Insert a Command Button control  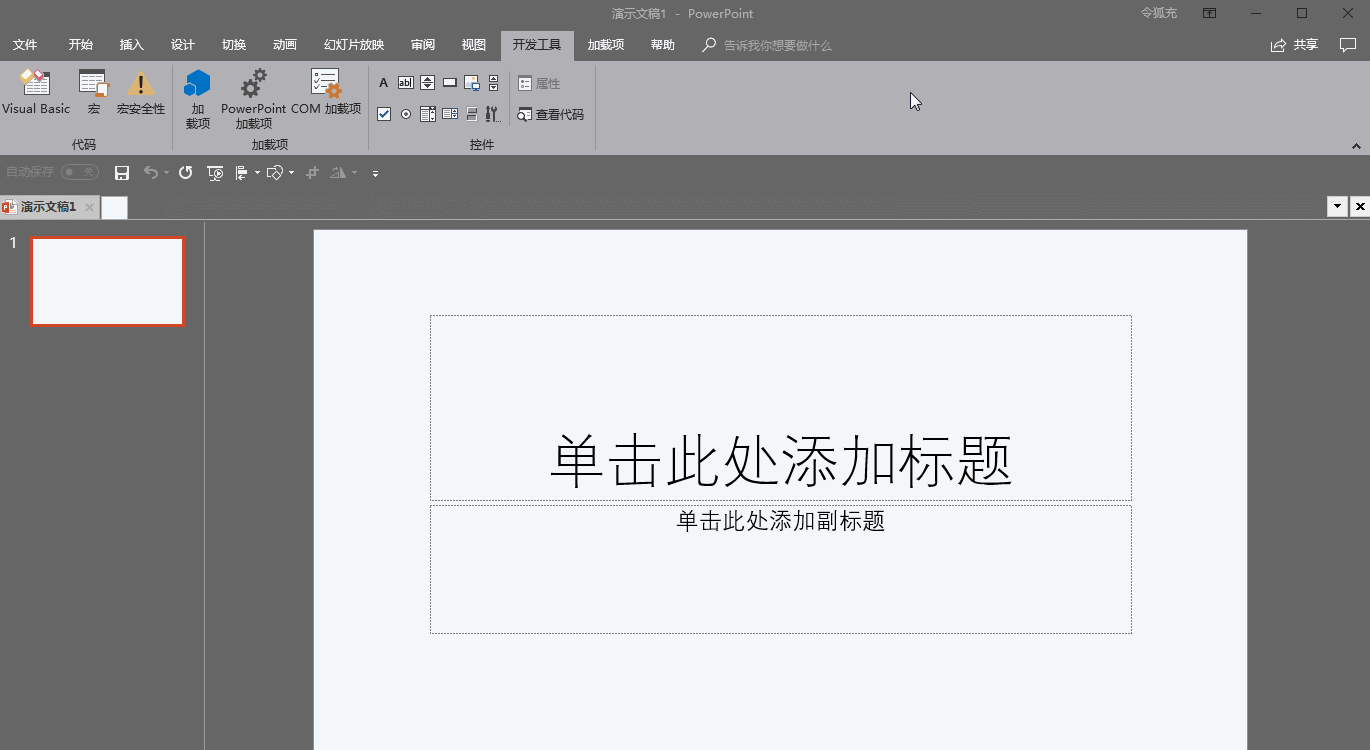(x=449, y=82)
